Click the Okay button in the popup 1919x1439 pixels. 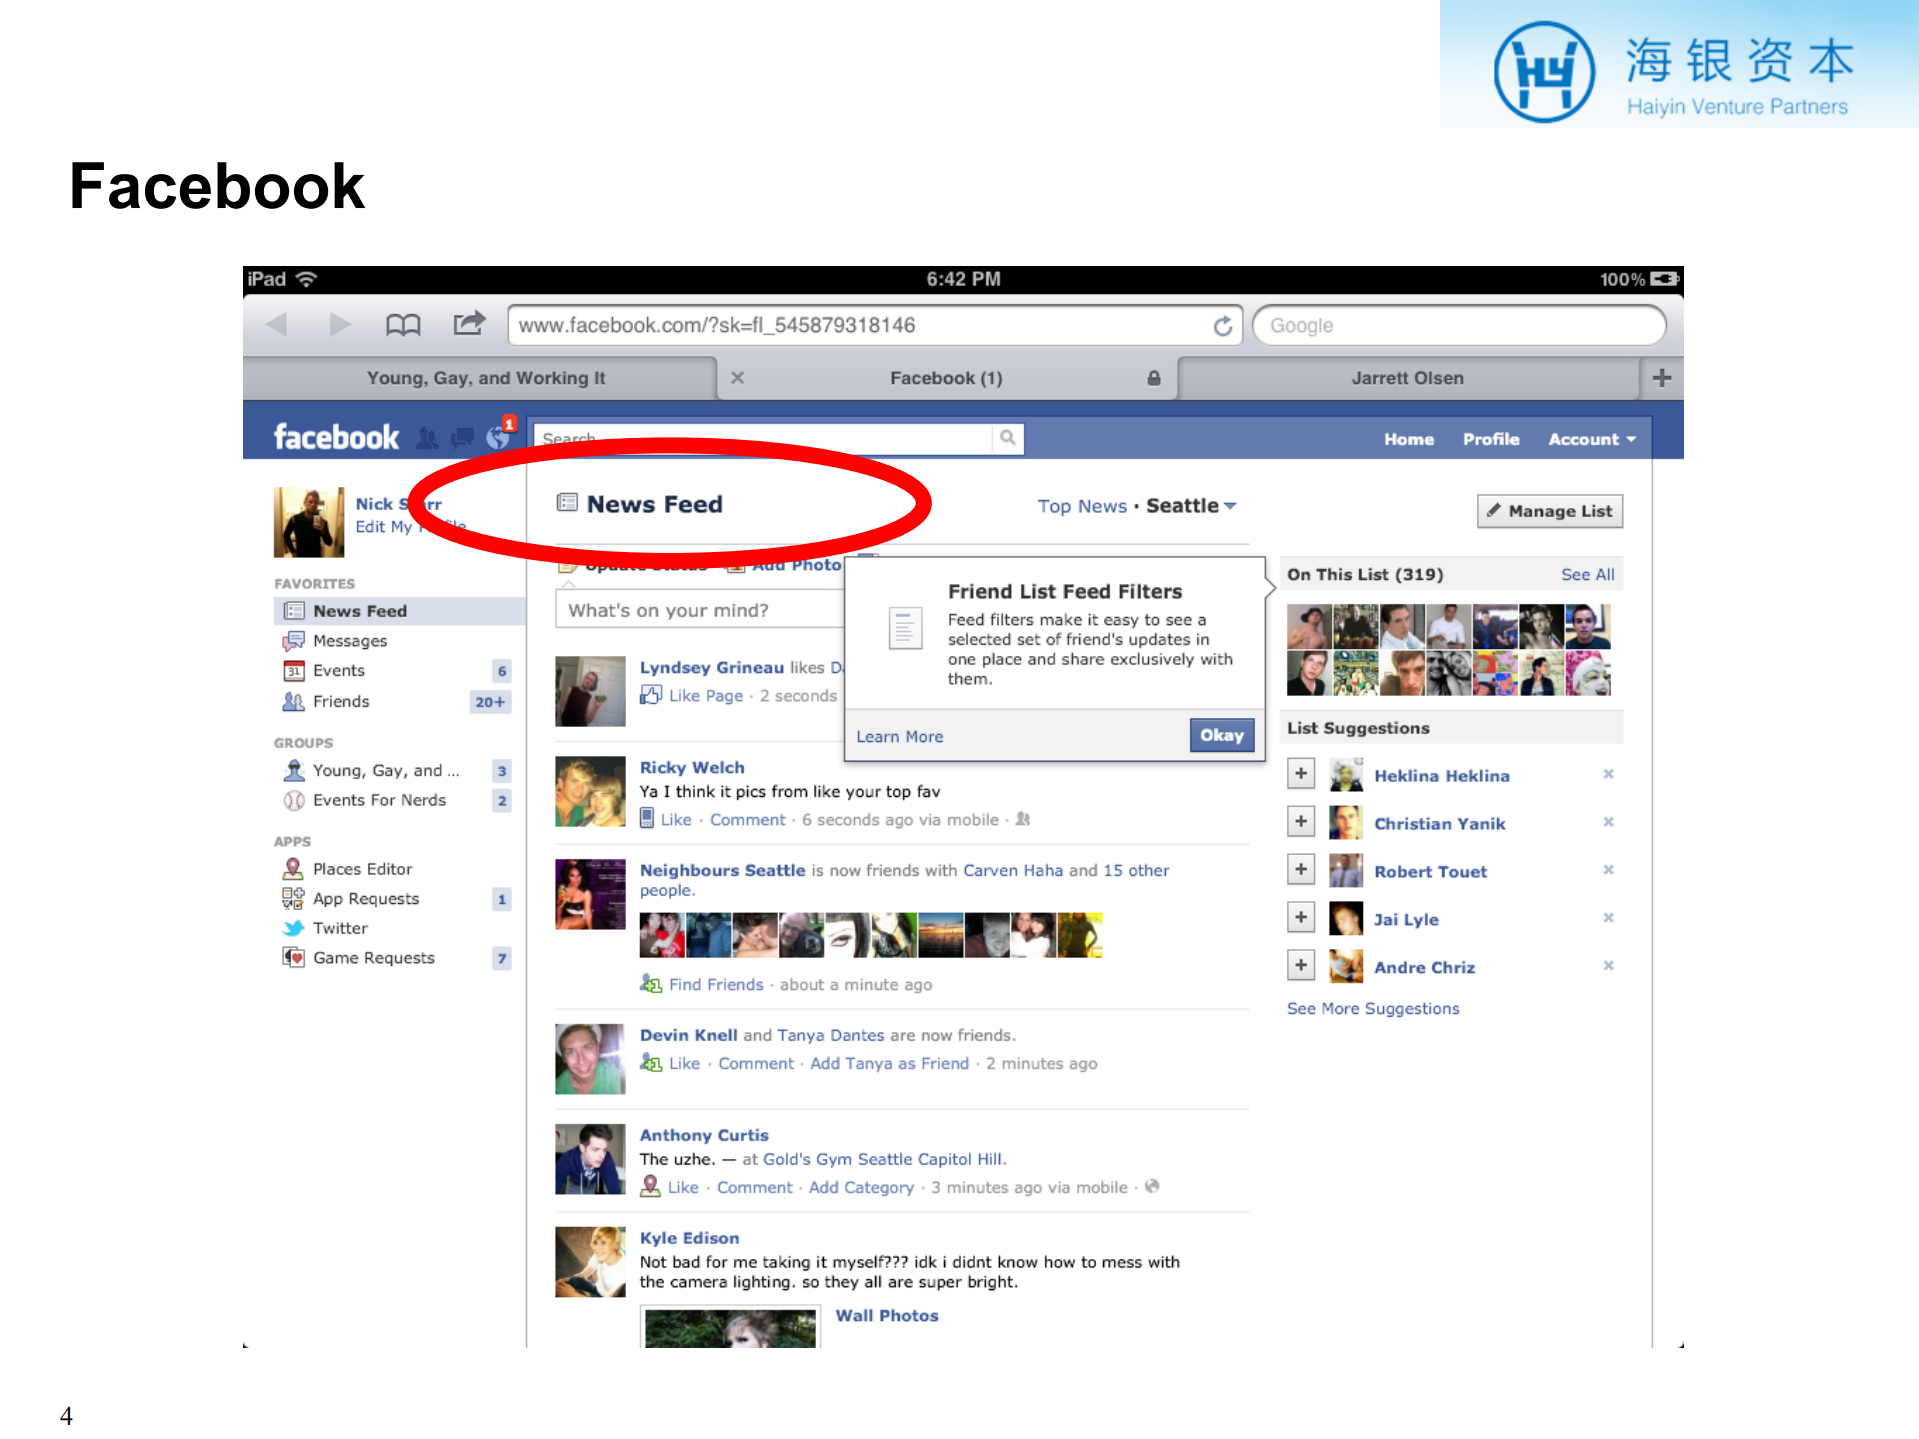(1221, 735)
